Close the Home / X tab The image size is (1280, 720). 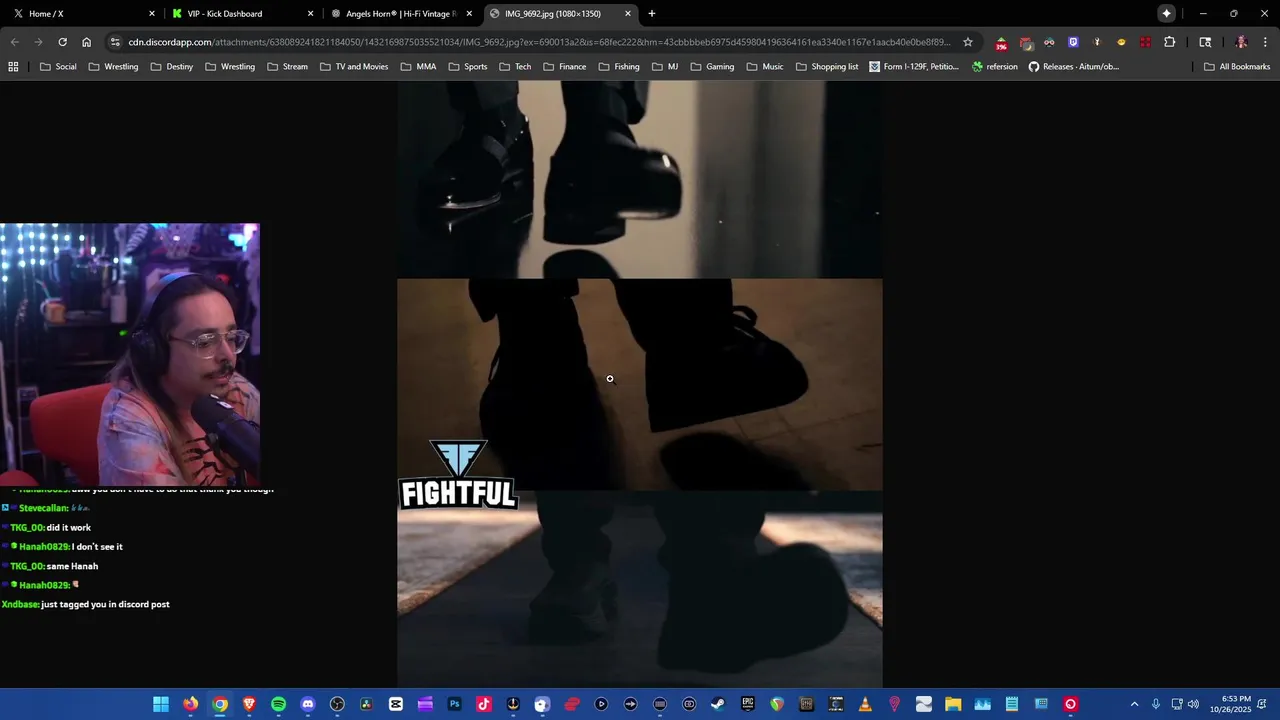(x=152, y=14)
